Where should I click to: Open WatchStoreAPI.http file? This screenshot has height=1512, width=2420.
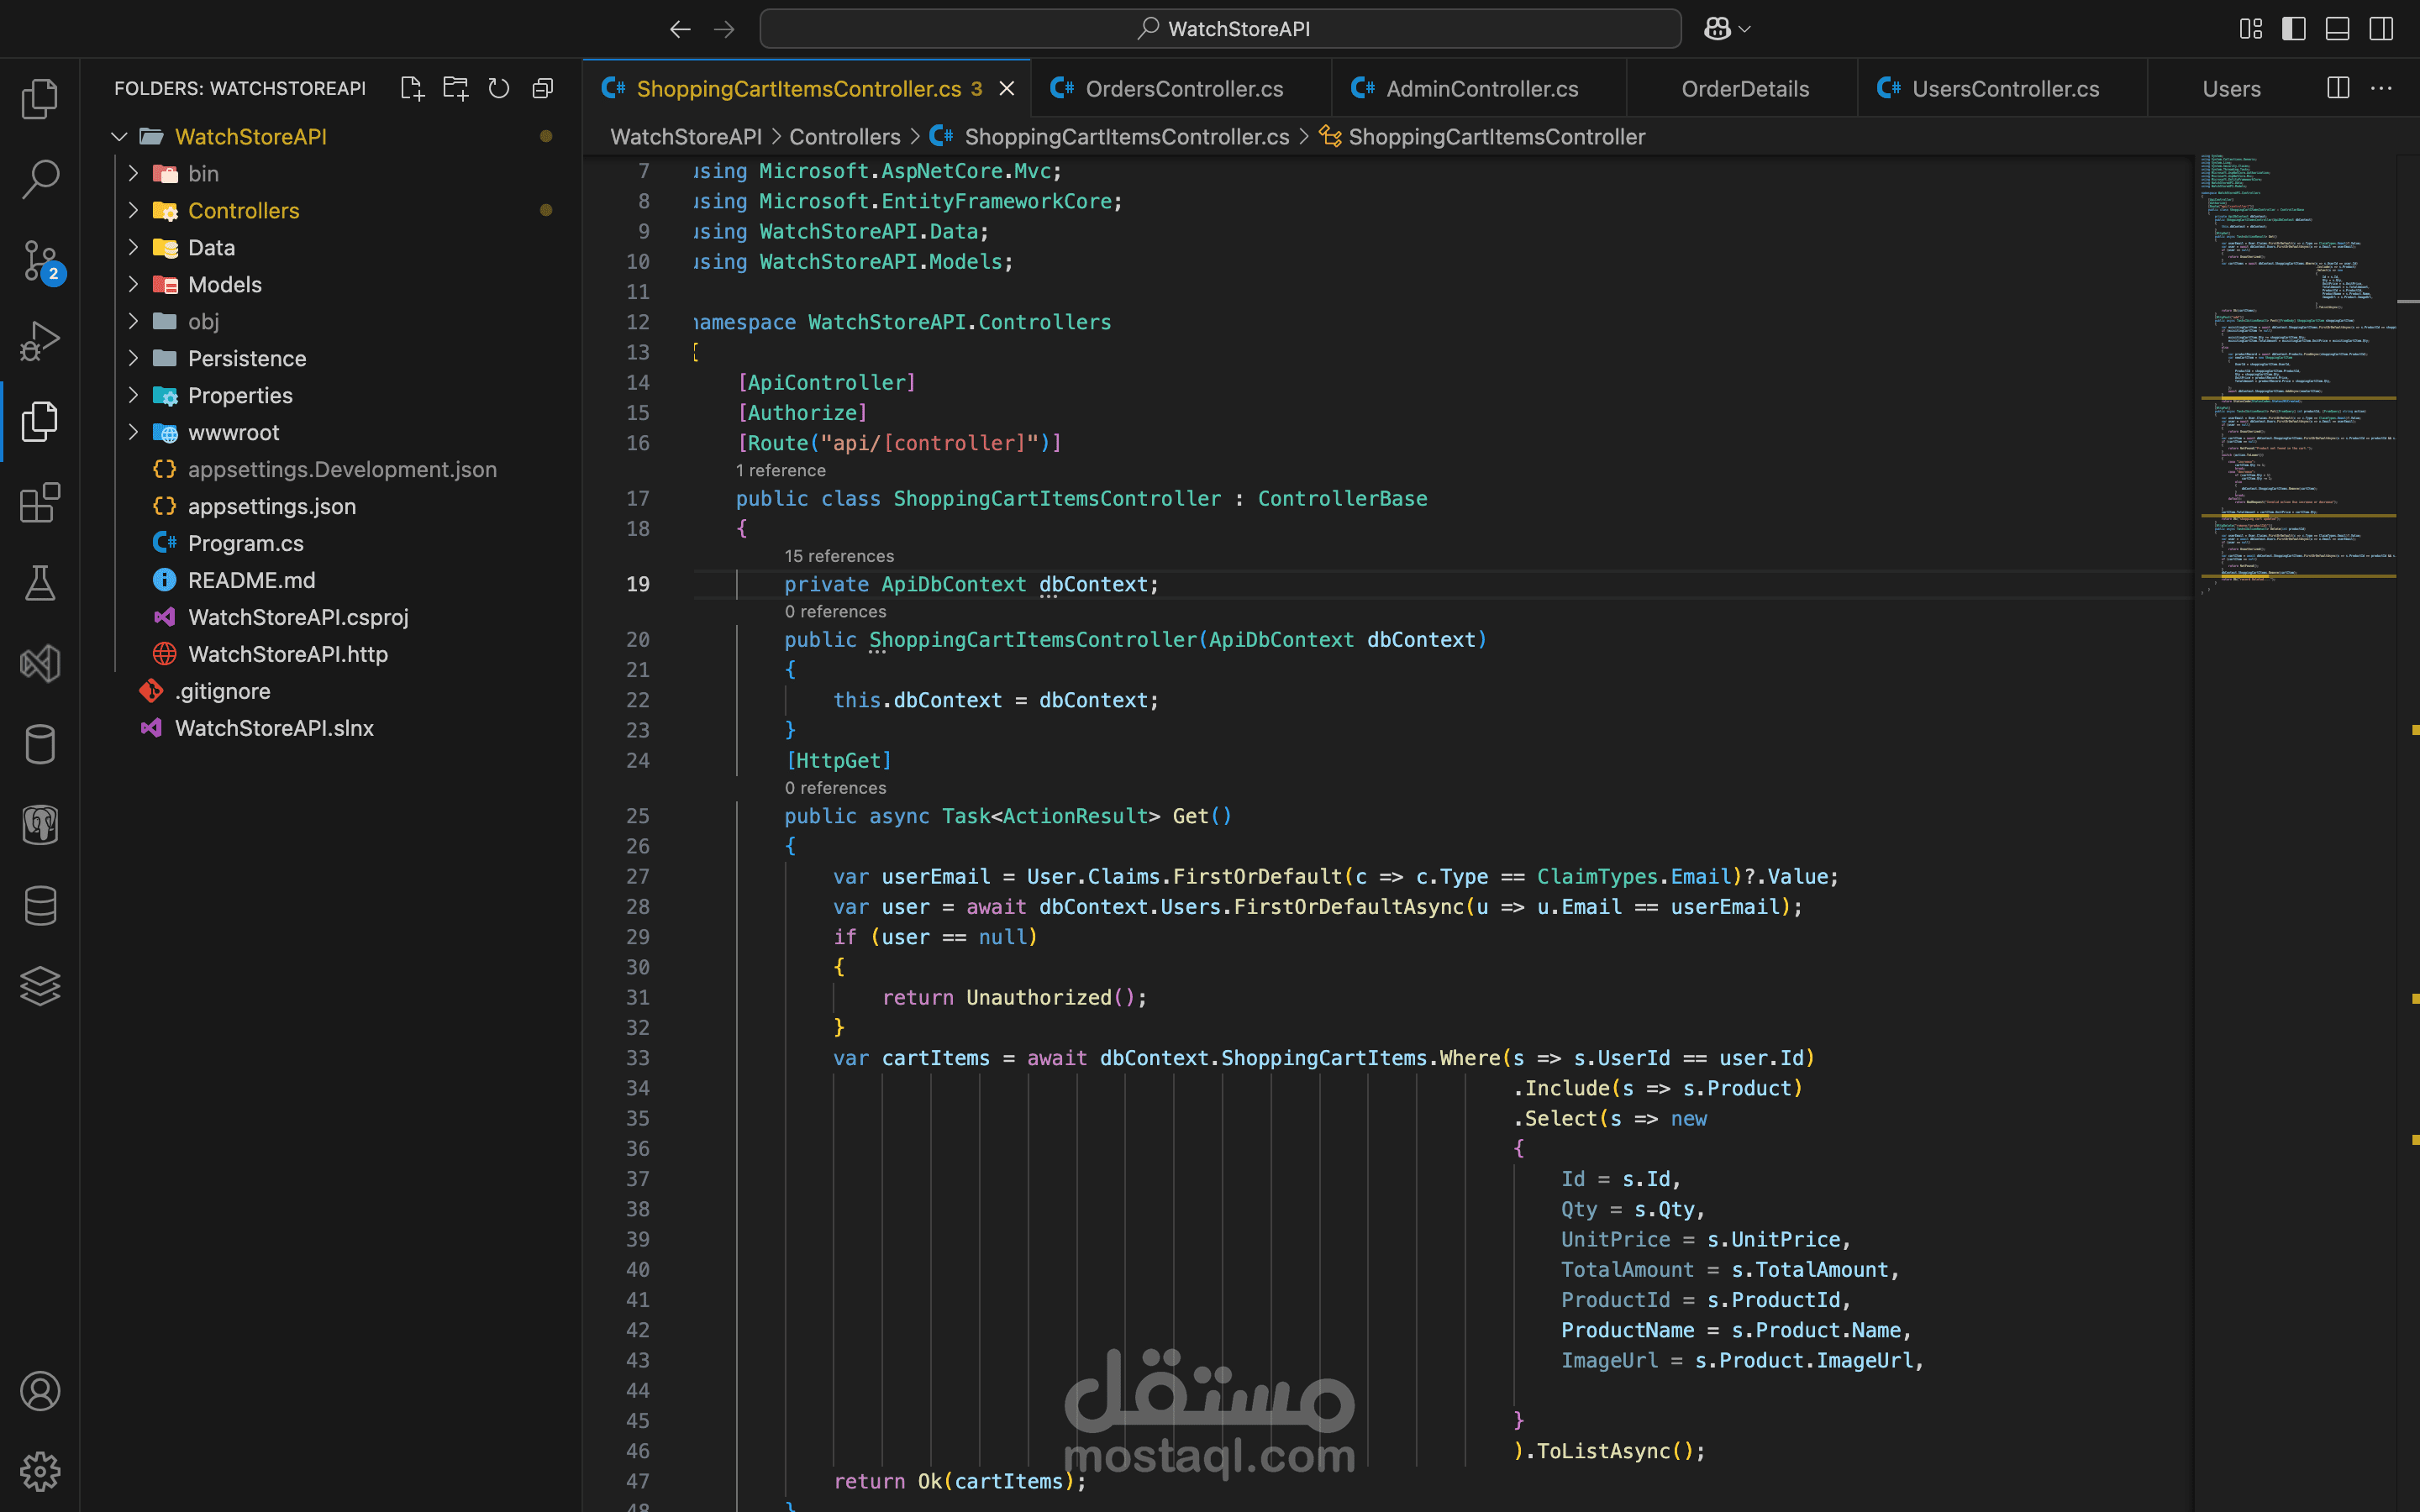point(287,654)
